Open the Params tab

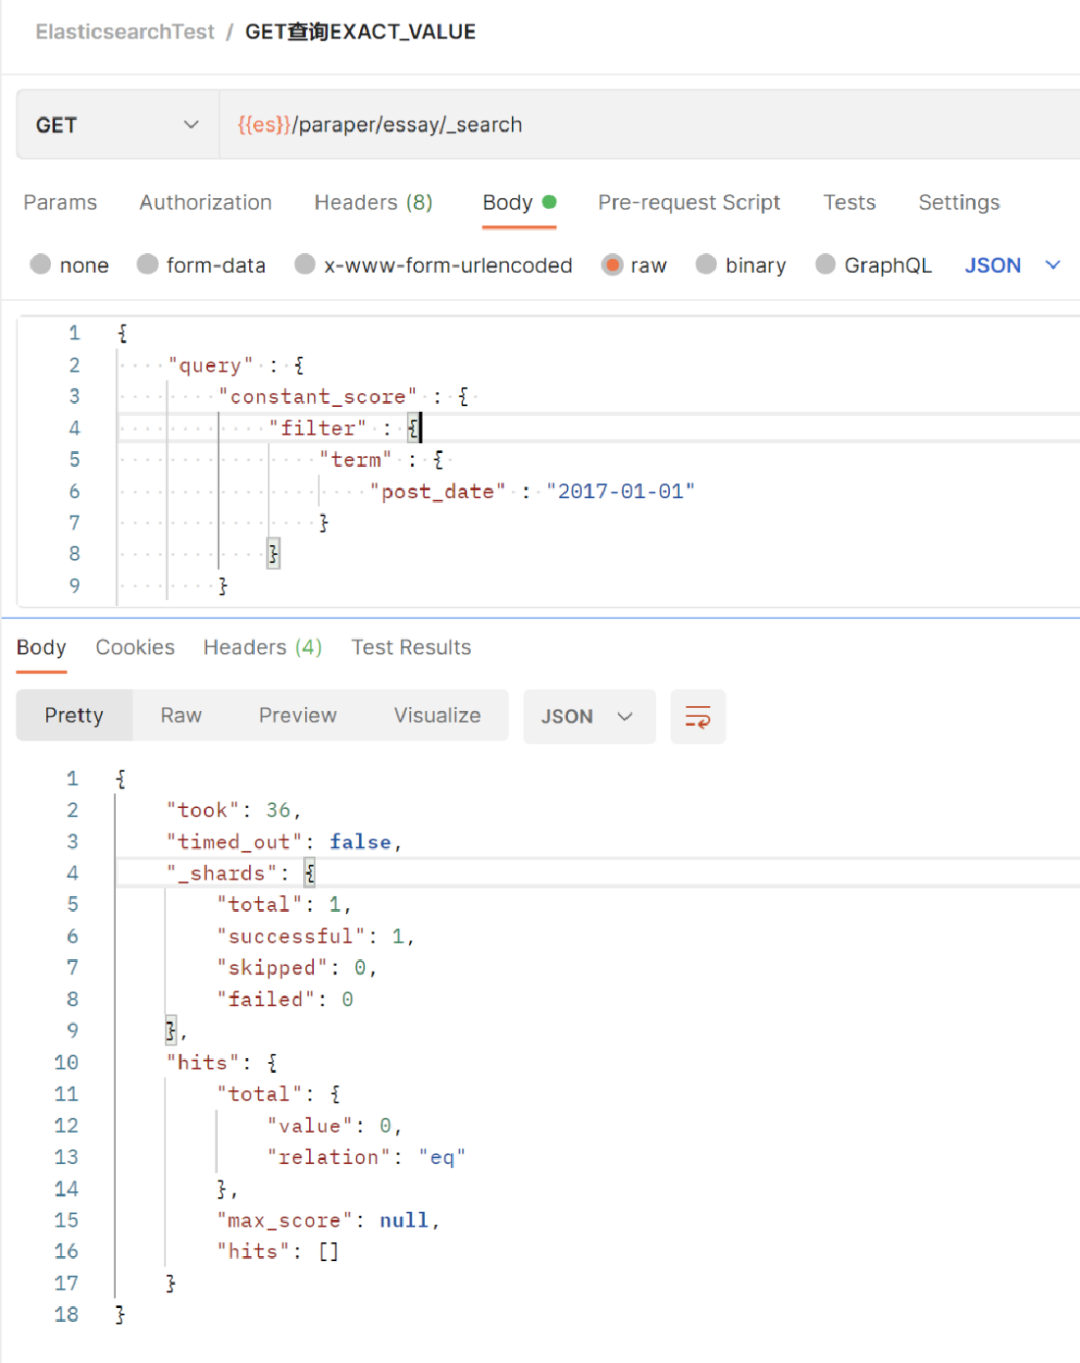(x=60, y=202)
